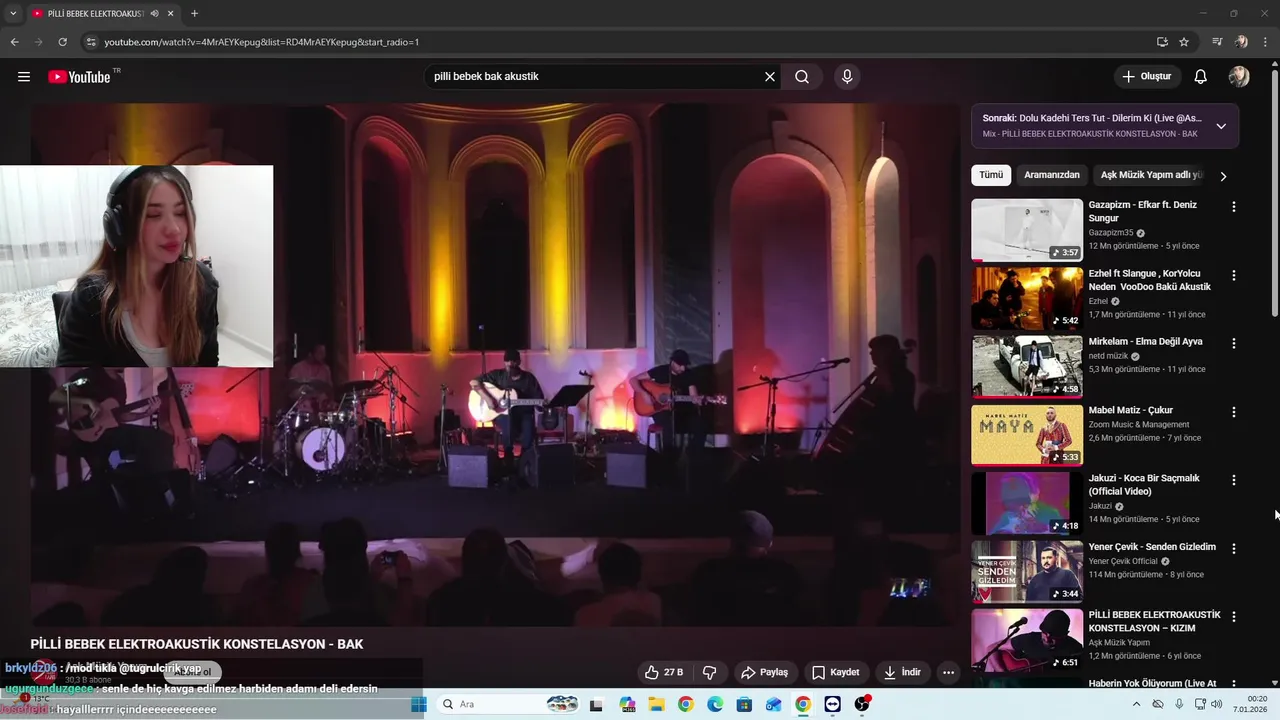Open options for Yener Çevik video
The width and height of the screenshot is (1280, 720).
(1234, 548)
